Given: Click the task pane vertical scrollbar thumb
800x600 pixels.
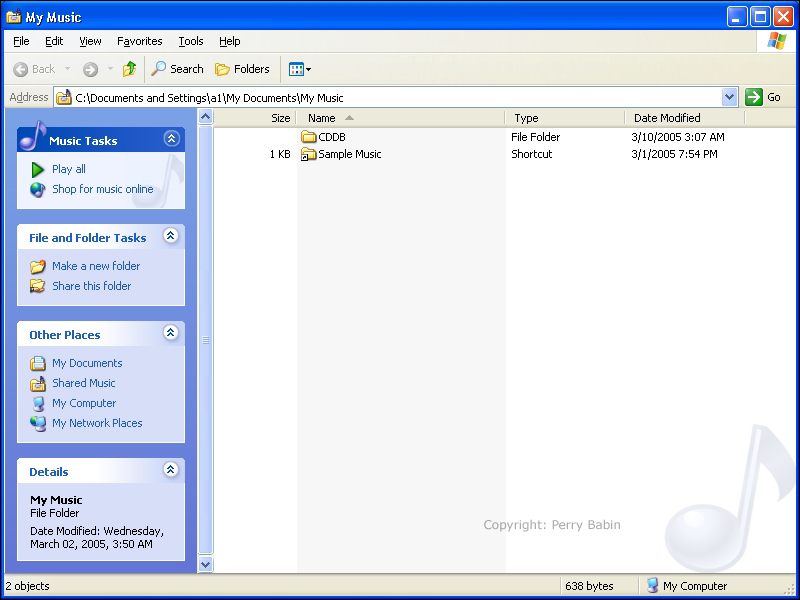Looking at the screenshot, I should point(205,340).
